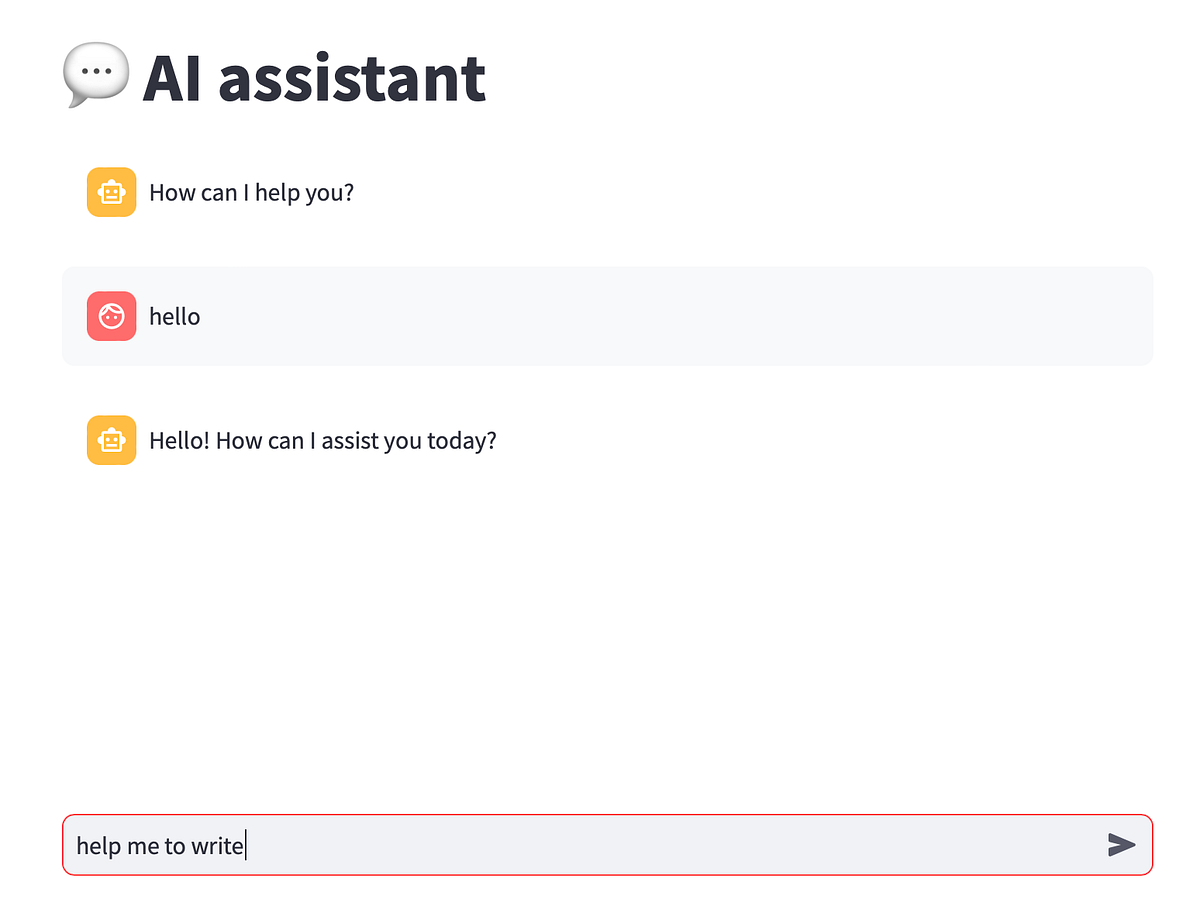This screenshot has height=916, width=1200.
Task: Click the "AI assistant" page heading
Action: [x=314, y=78]
